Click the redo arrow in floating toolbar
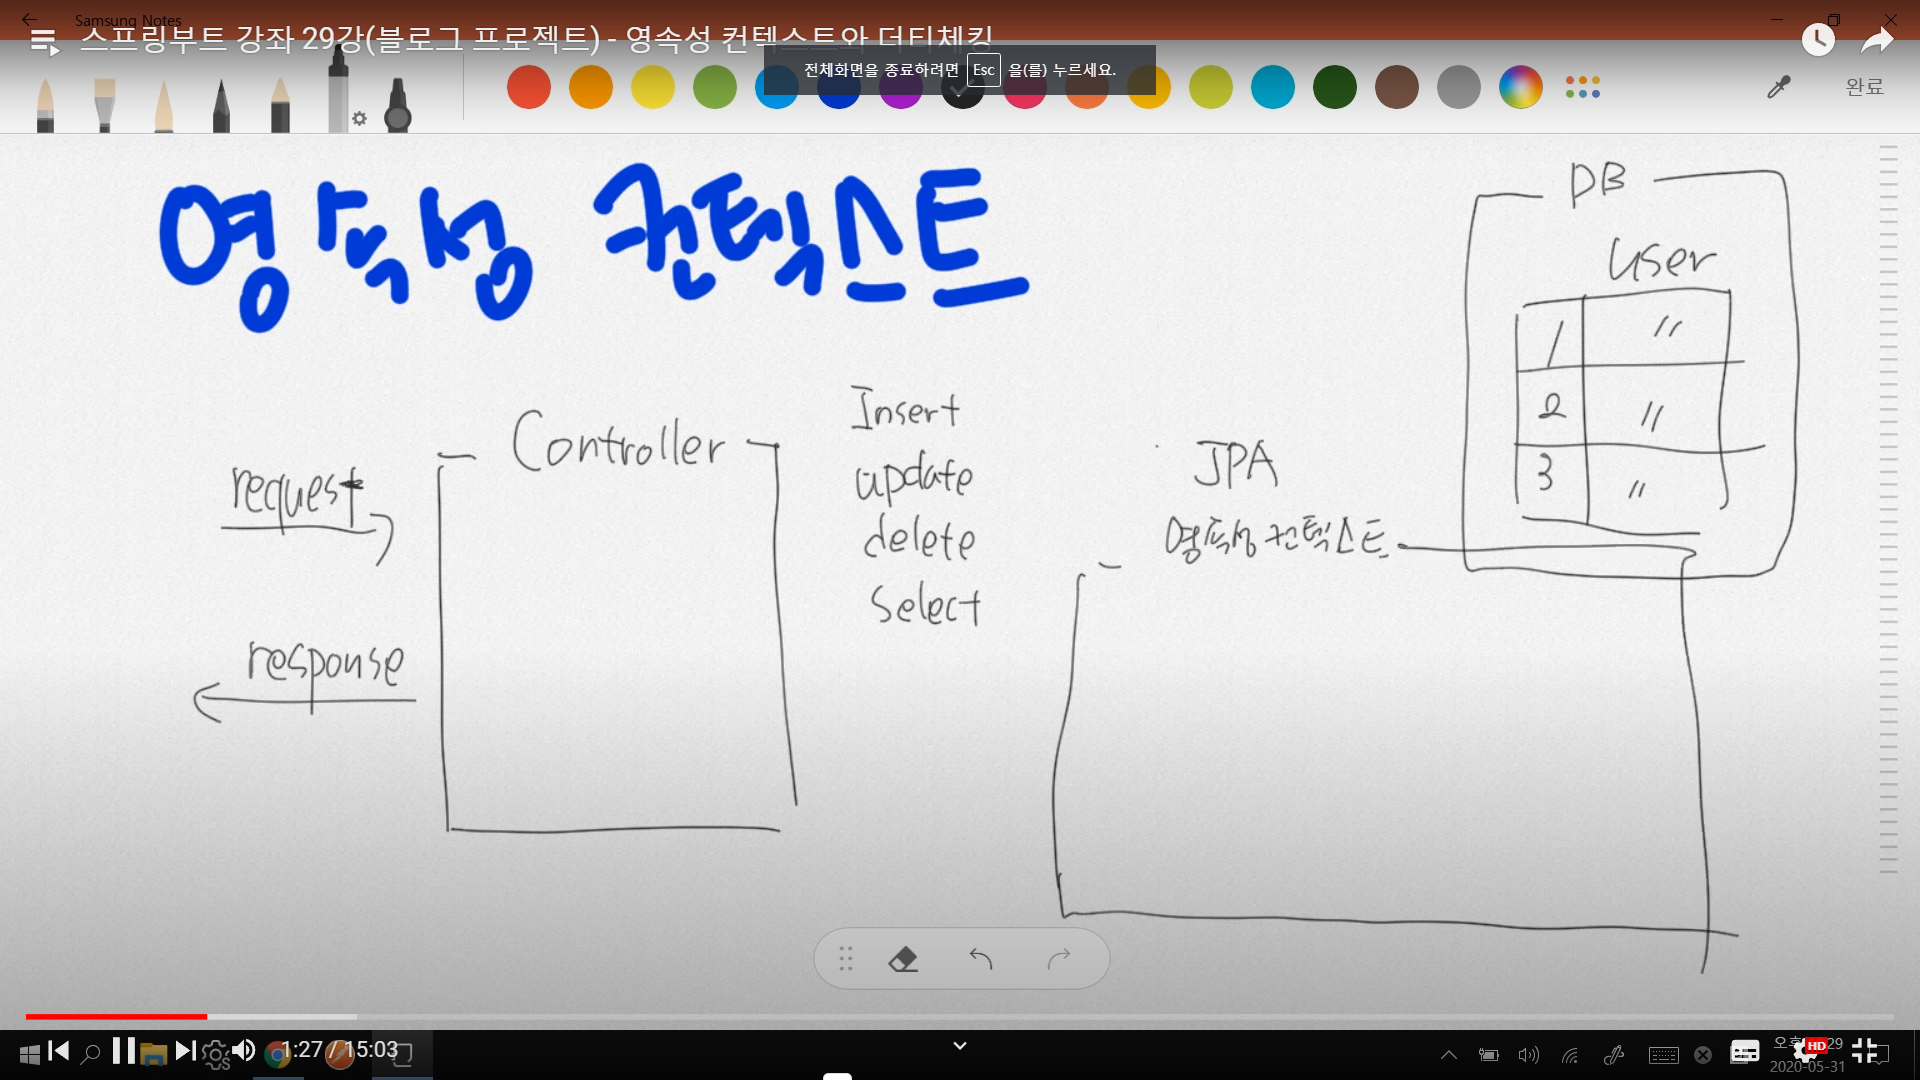1920x1080 pixels. [1059, 960]
